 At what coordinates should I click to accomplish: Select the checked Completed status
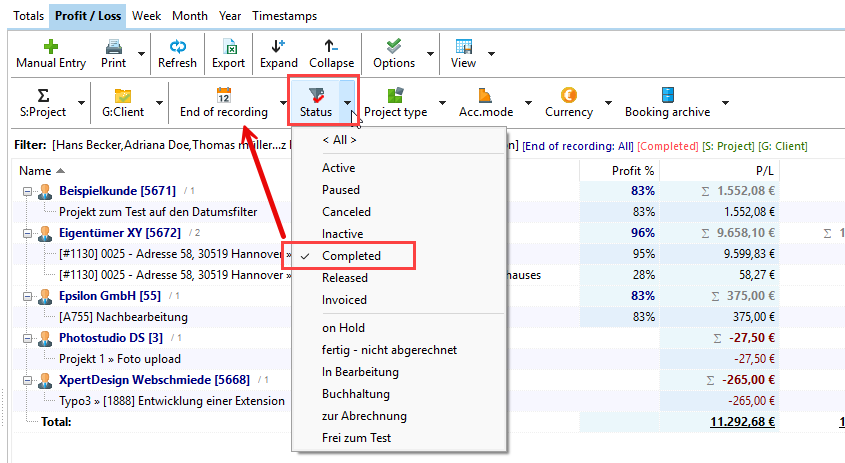pos(351,256)
